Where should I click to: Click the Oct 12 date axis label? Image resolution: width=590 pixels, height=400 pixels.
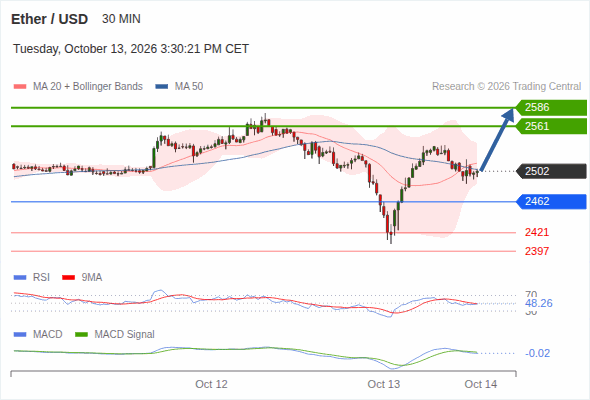tap(211, 384)
